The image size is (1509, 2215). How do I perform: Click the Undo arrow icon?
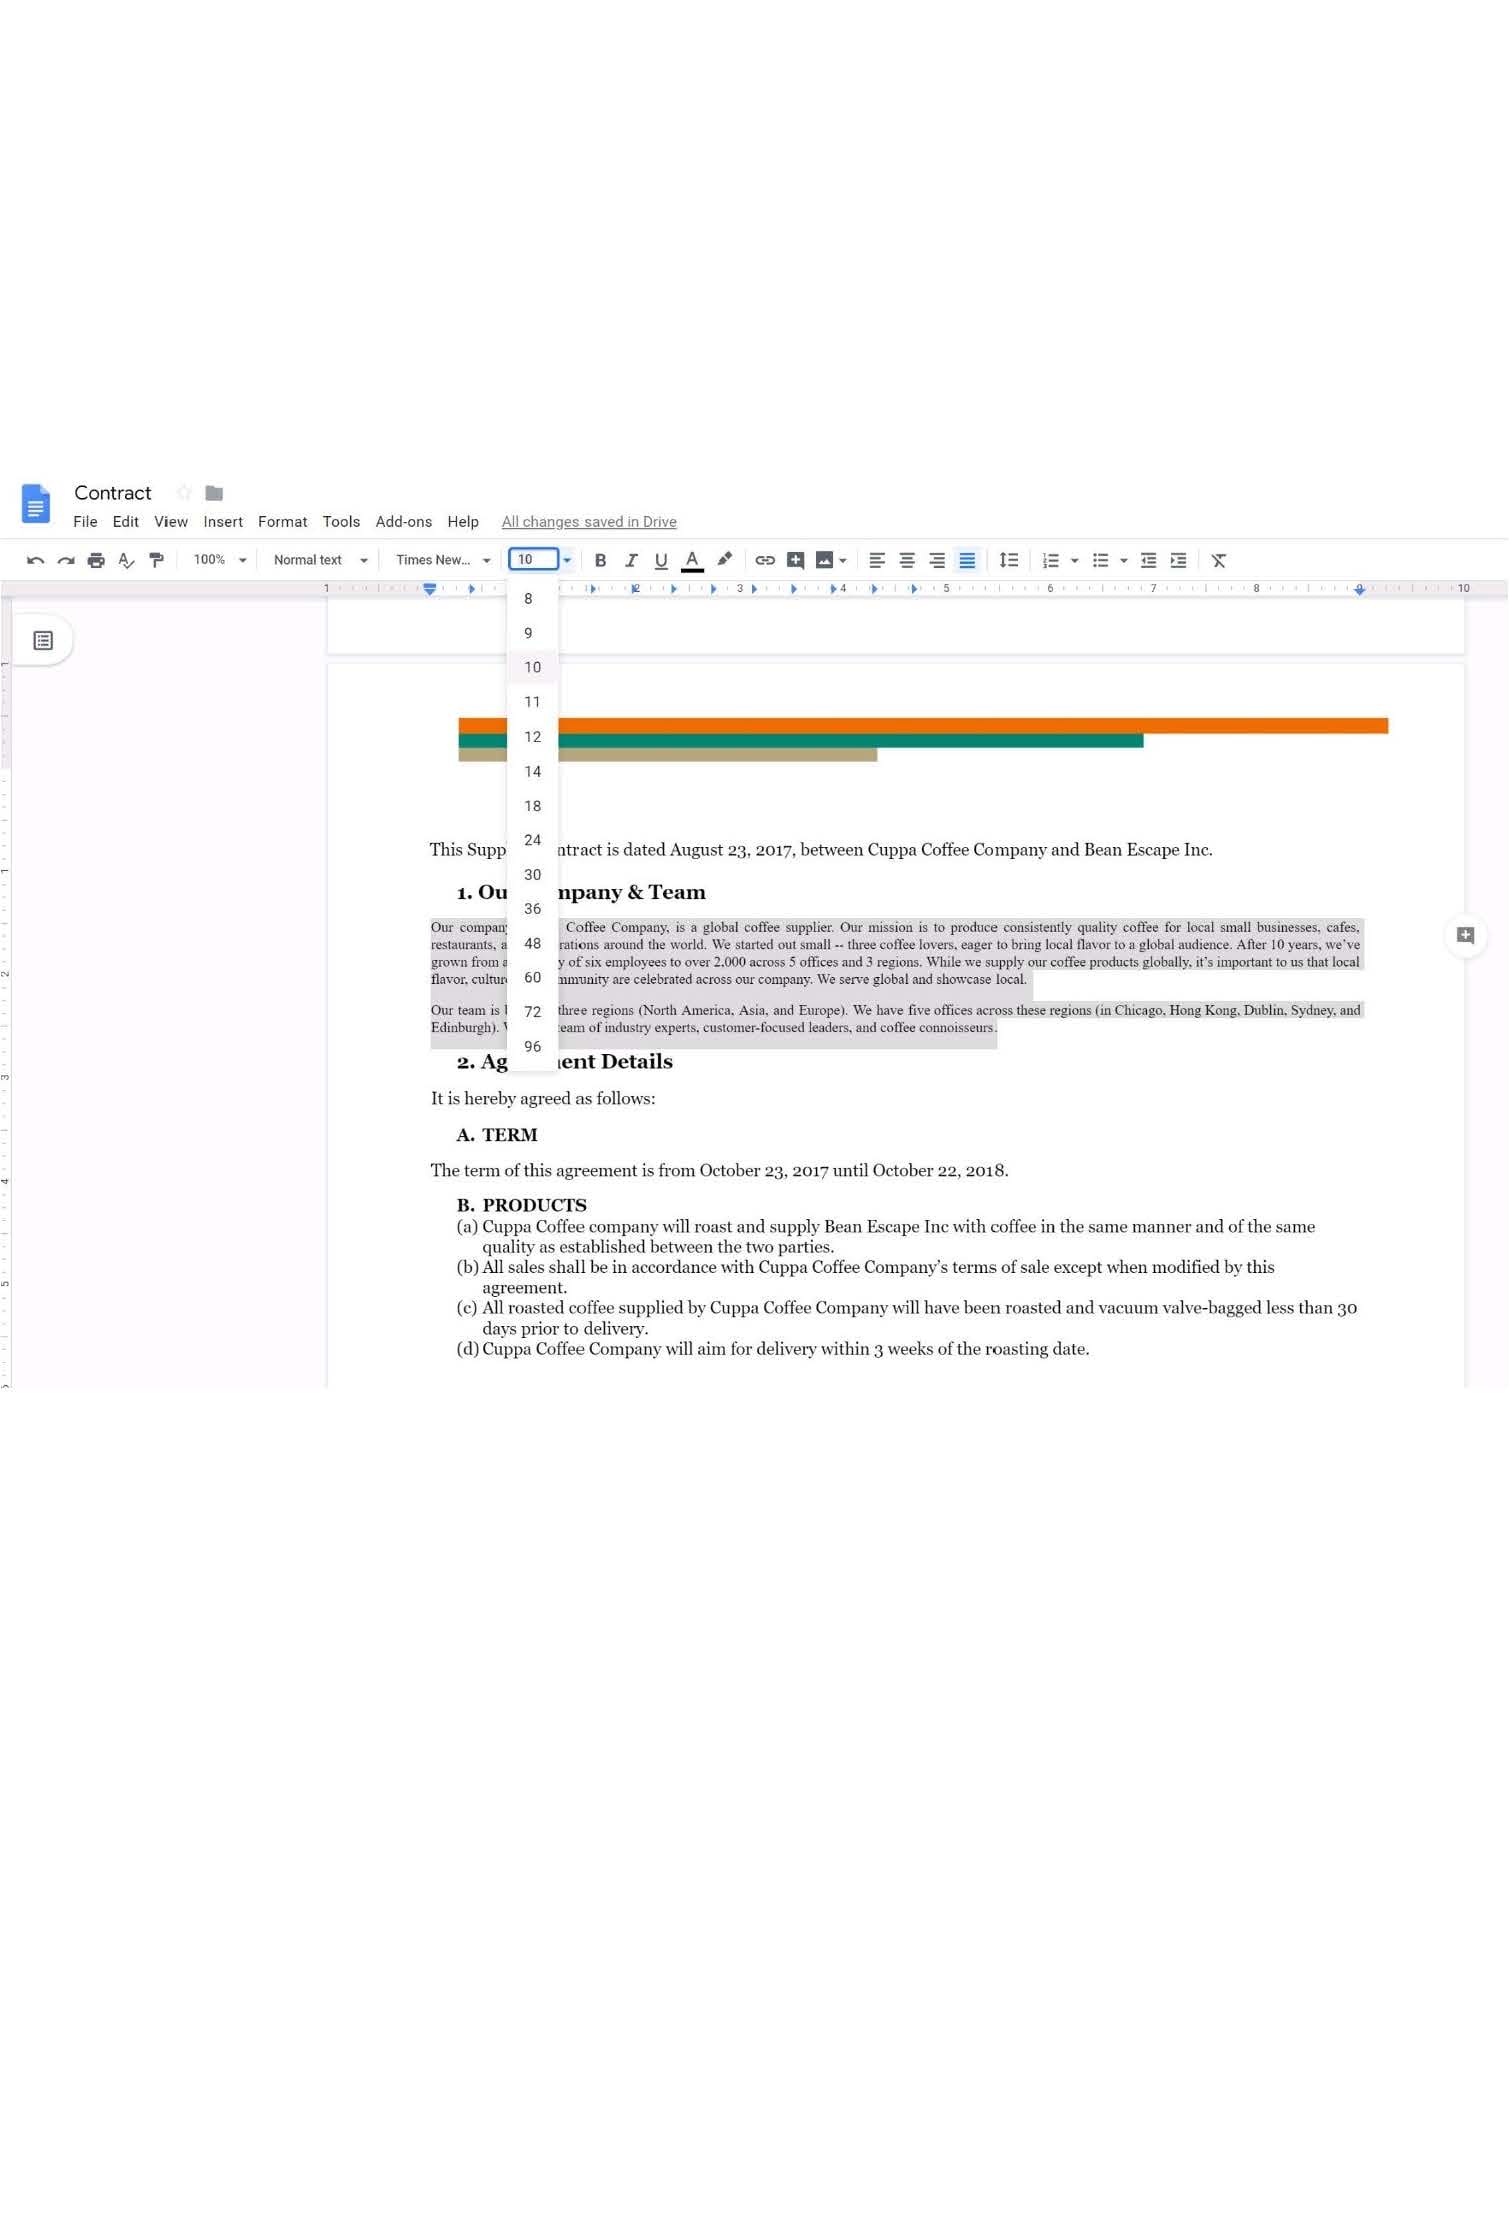(x=35, y=560)
